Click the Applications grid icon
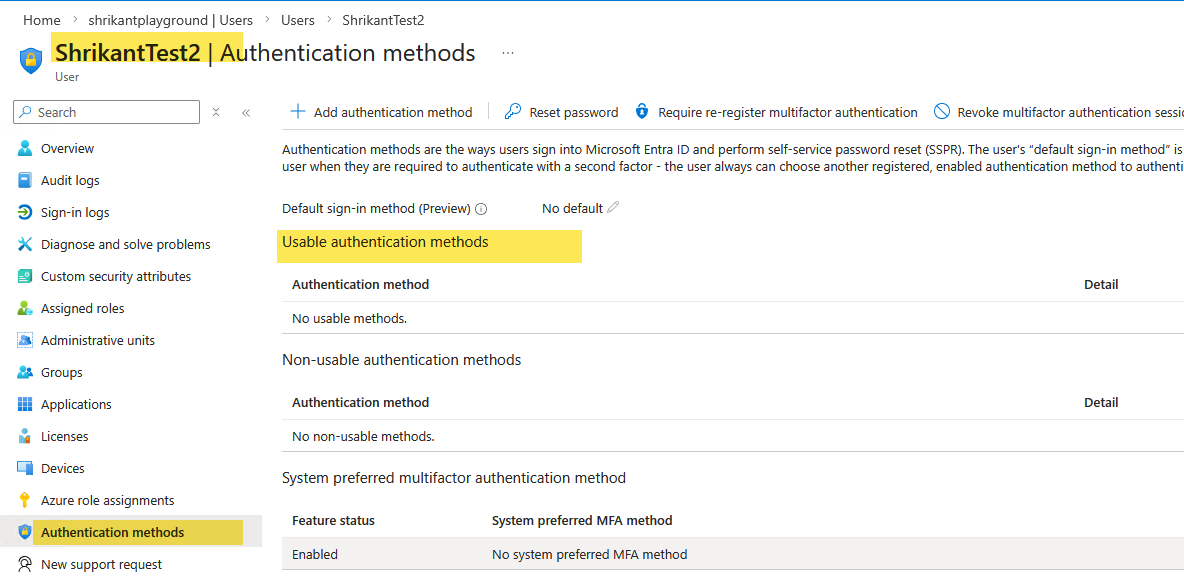 (x=26, y=404)
